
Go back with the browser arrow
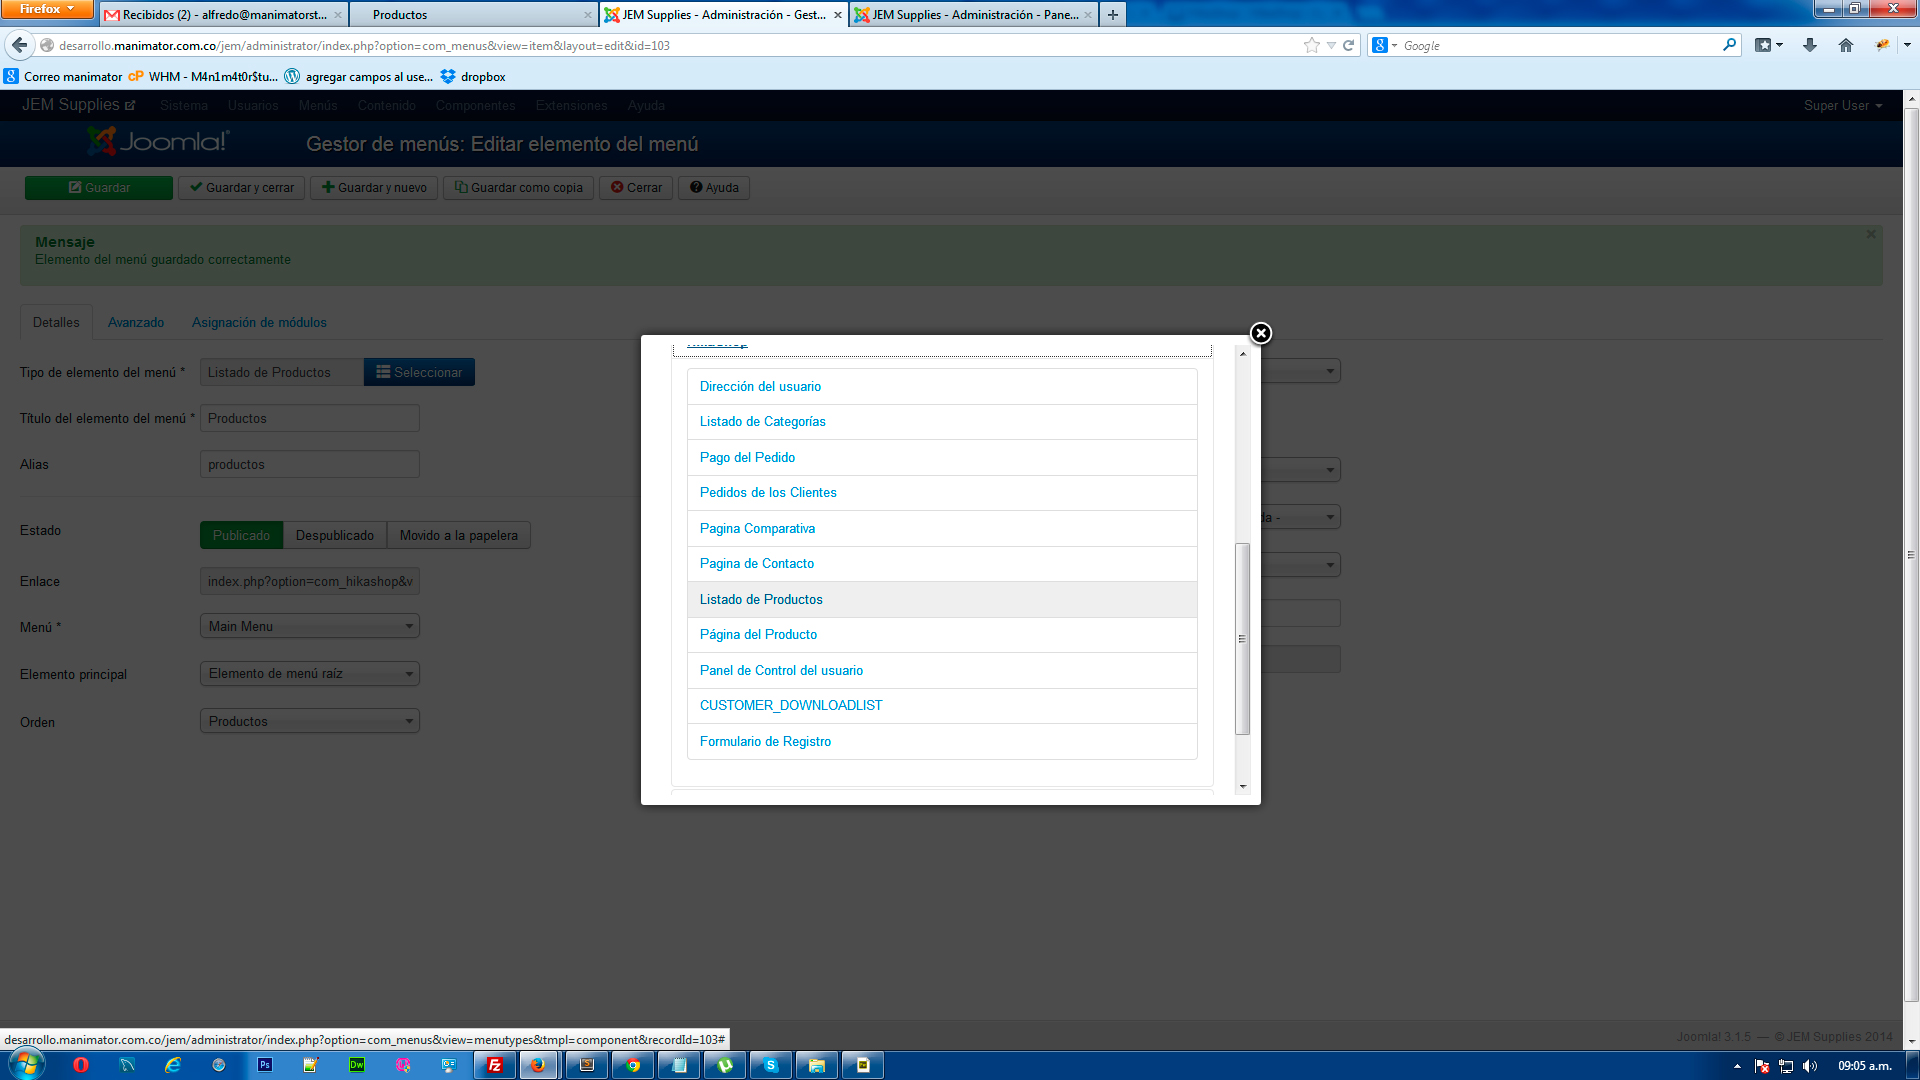click(x=19, y=45)
